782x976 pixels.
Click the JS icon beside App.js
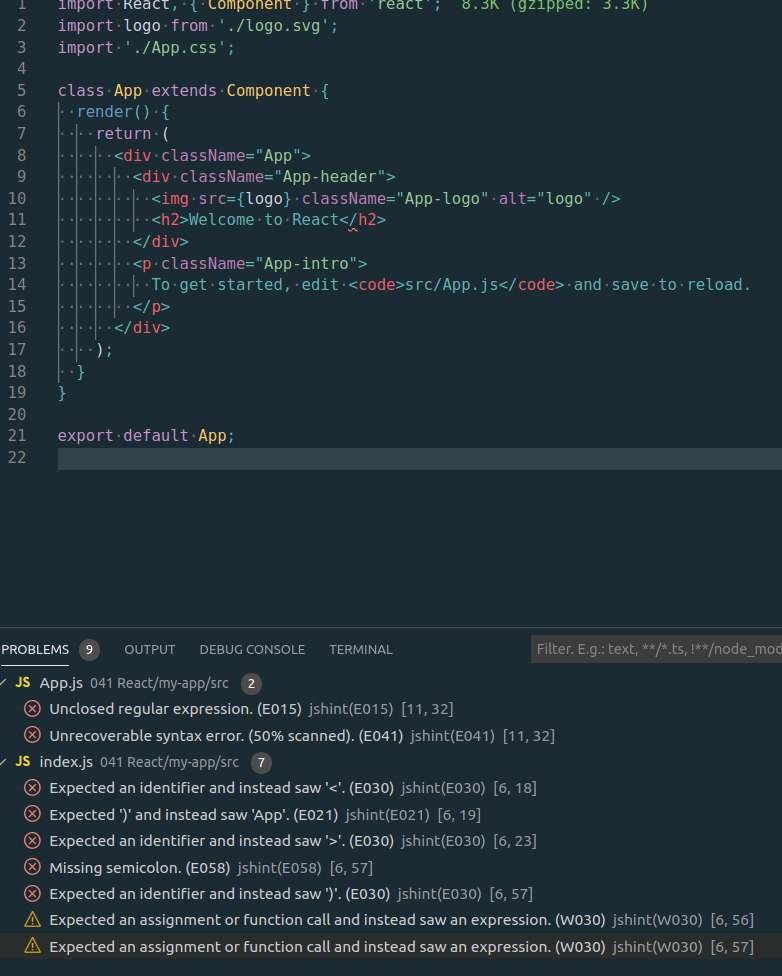23,683
